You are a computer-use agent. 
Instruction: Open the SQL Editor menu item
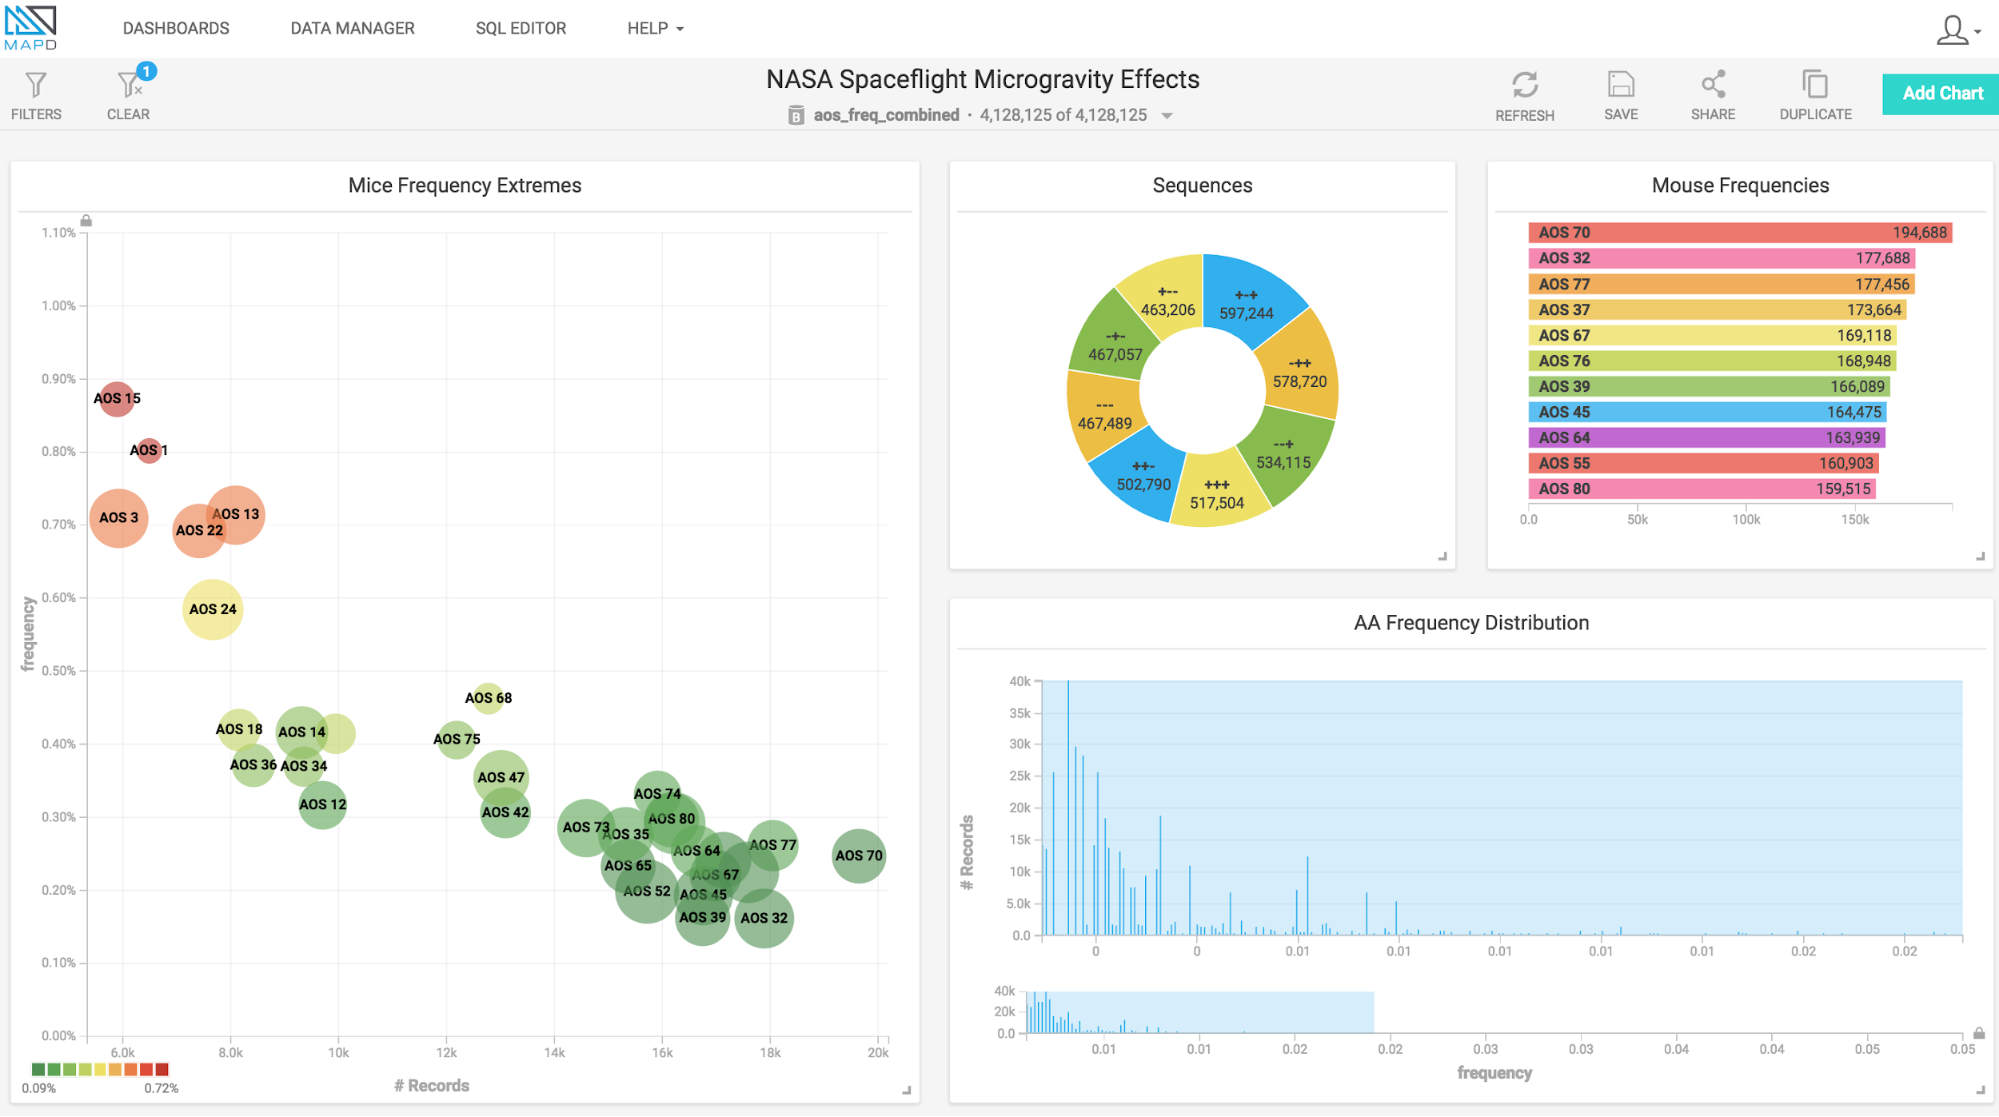pyautogui.click(x=520, y=28)
